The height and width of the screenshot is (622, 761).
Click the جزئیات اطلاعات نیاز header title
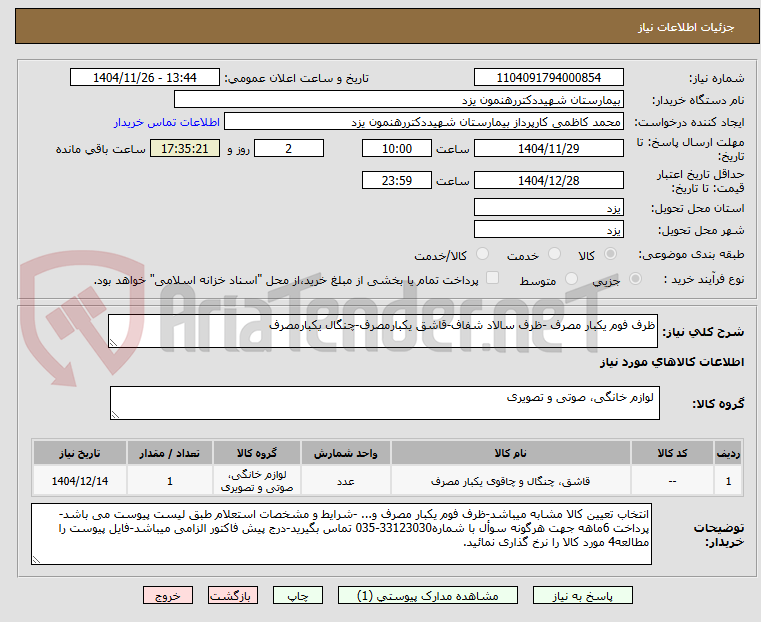686,27
